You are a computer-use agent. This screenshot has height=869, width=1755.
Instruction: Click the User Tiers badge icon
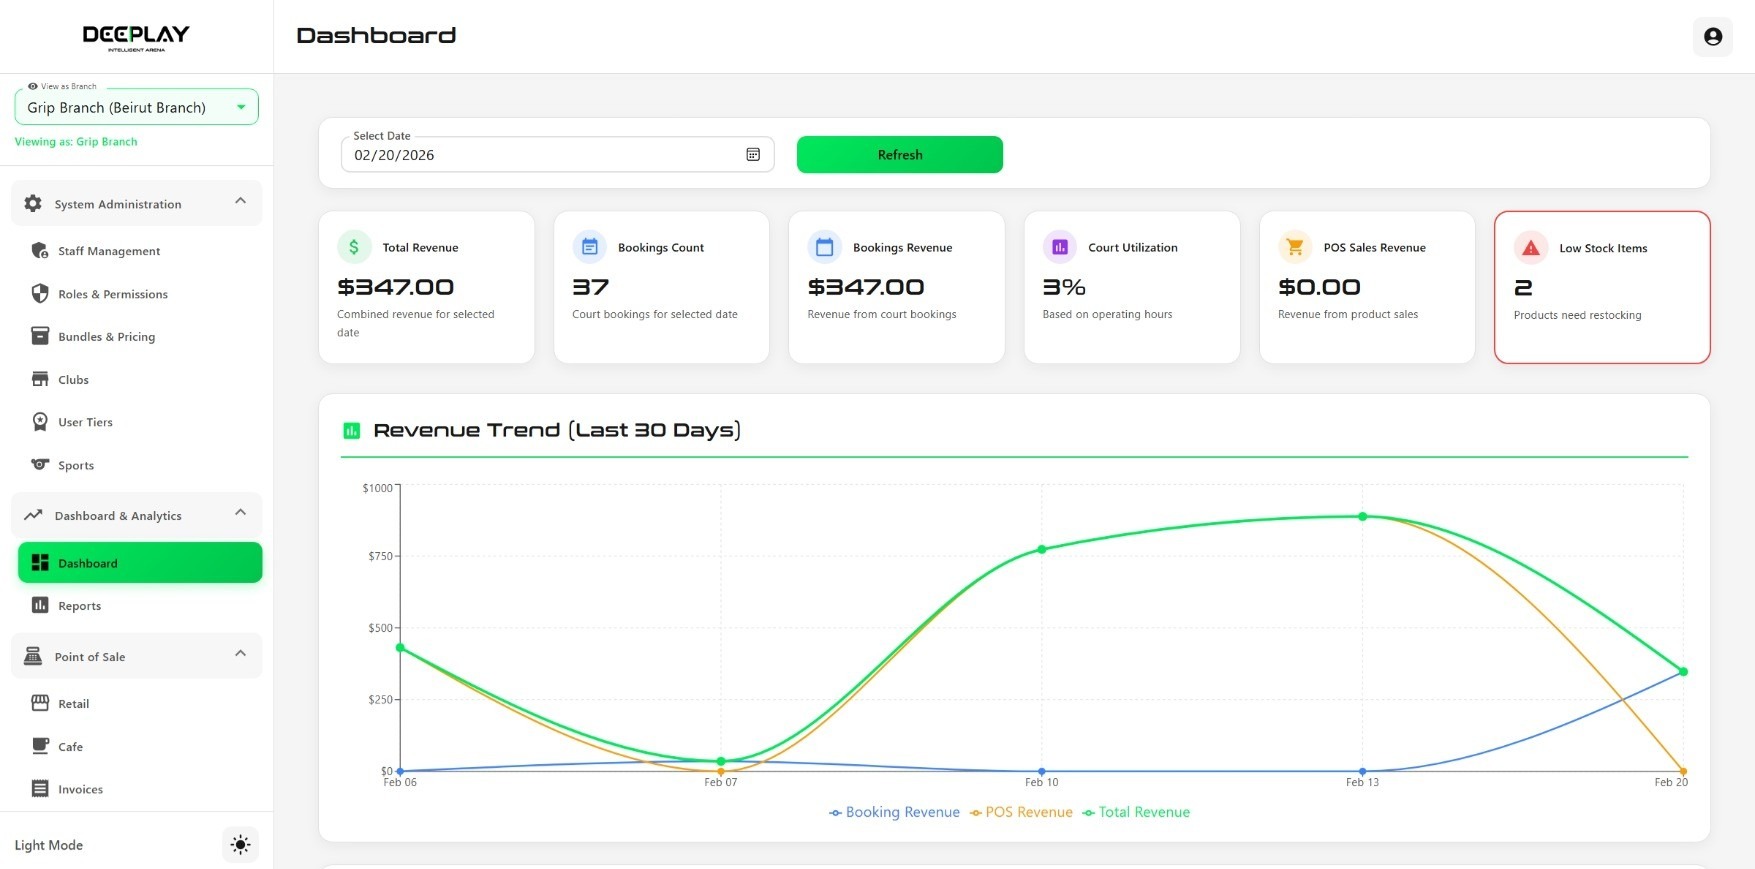[x=40, y=422]
